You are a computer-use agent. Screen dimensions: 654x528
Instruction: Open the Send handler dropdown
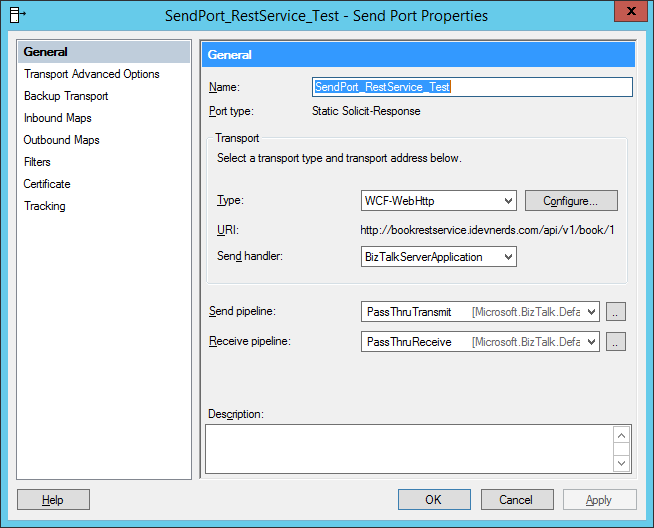pos(439,256)
